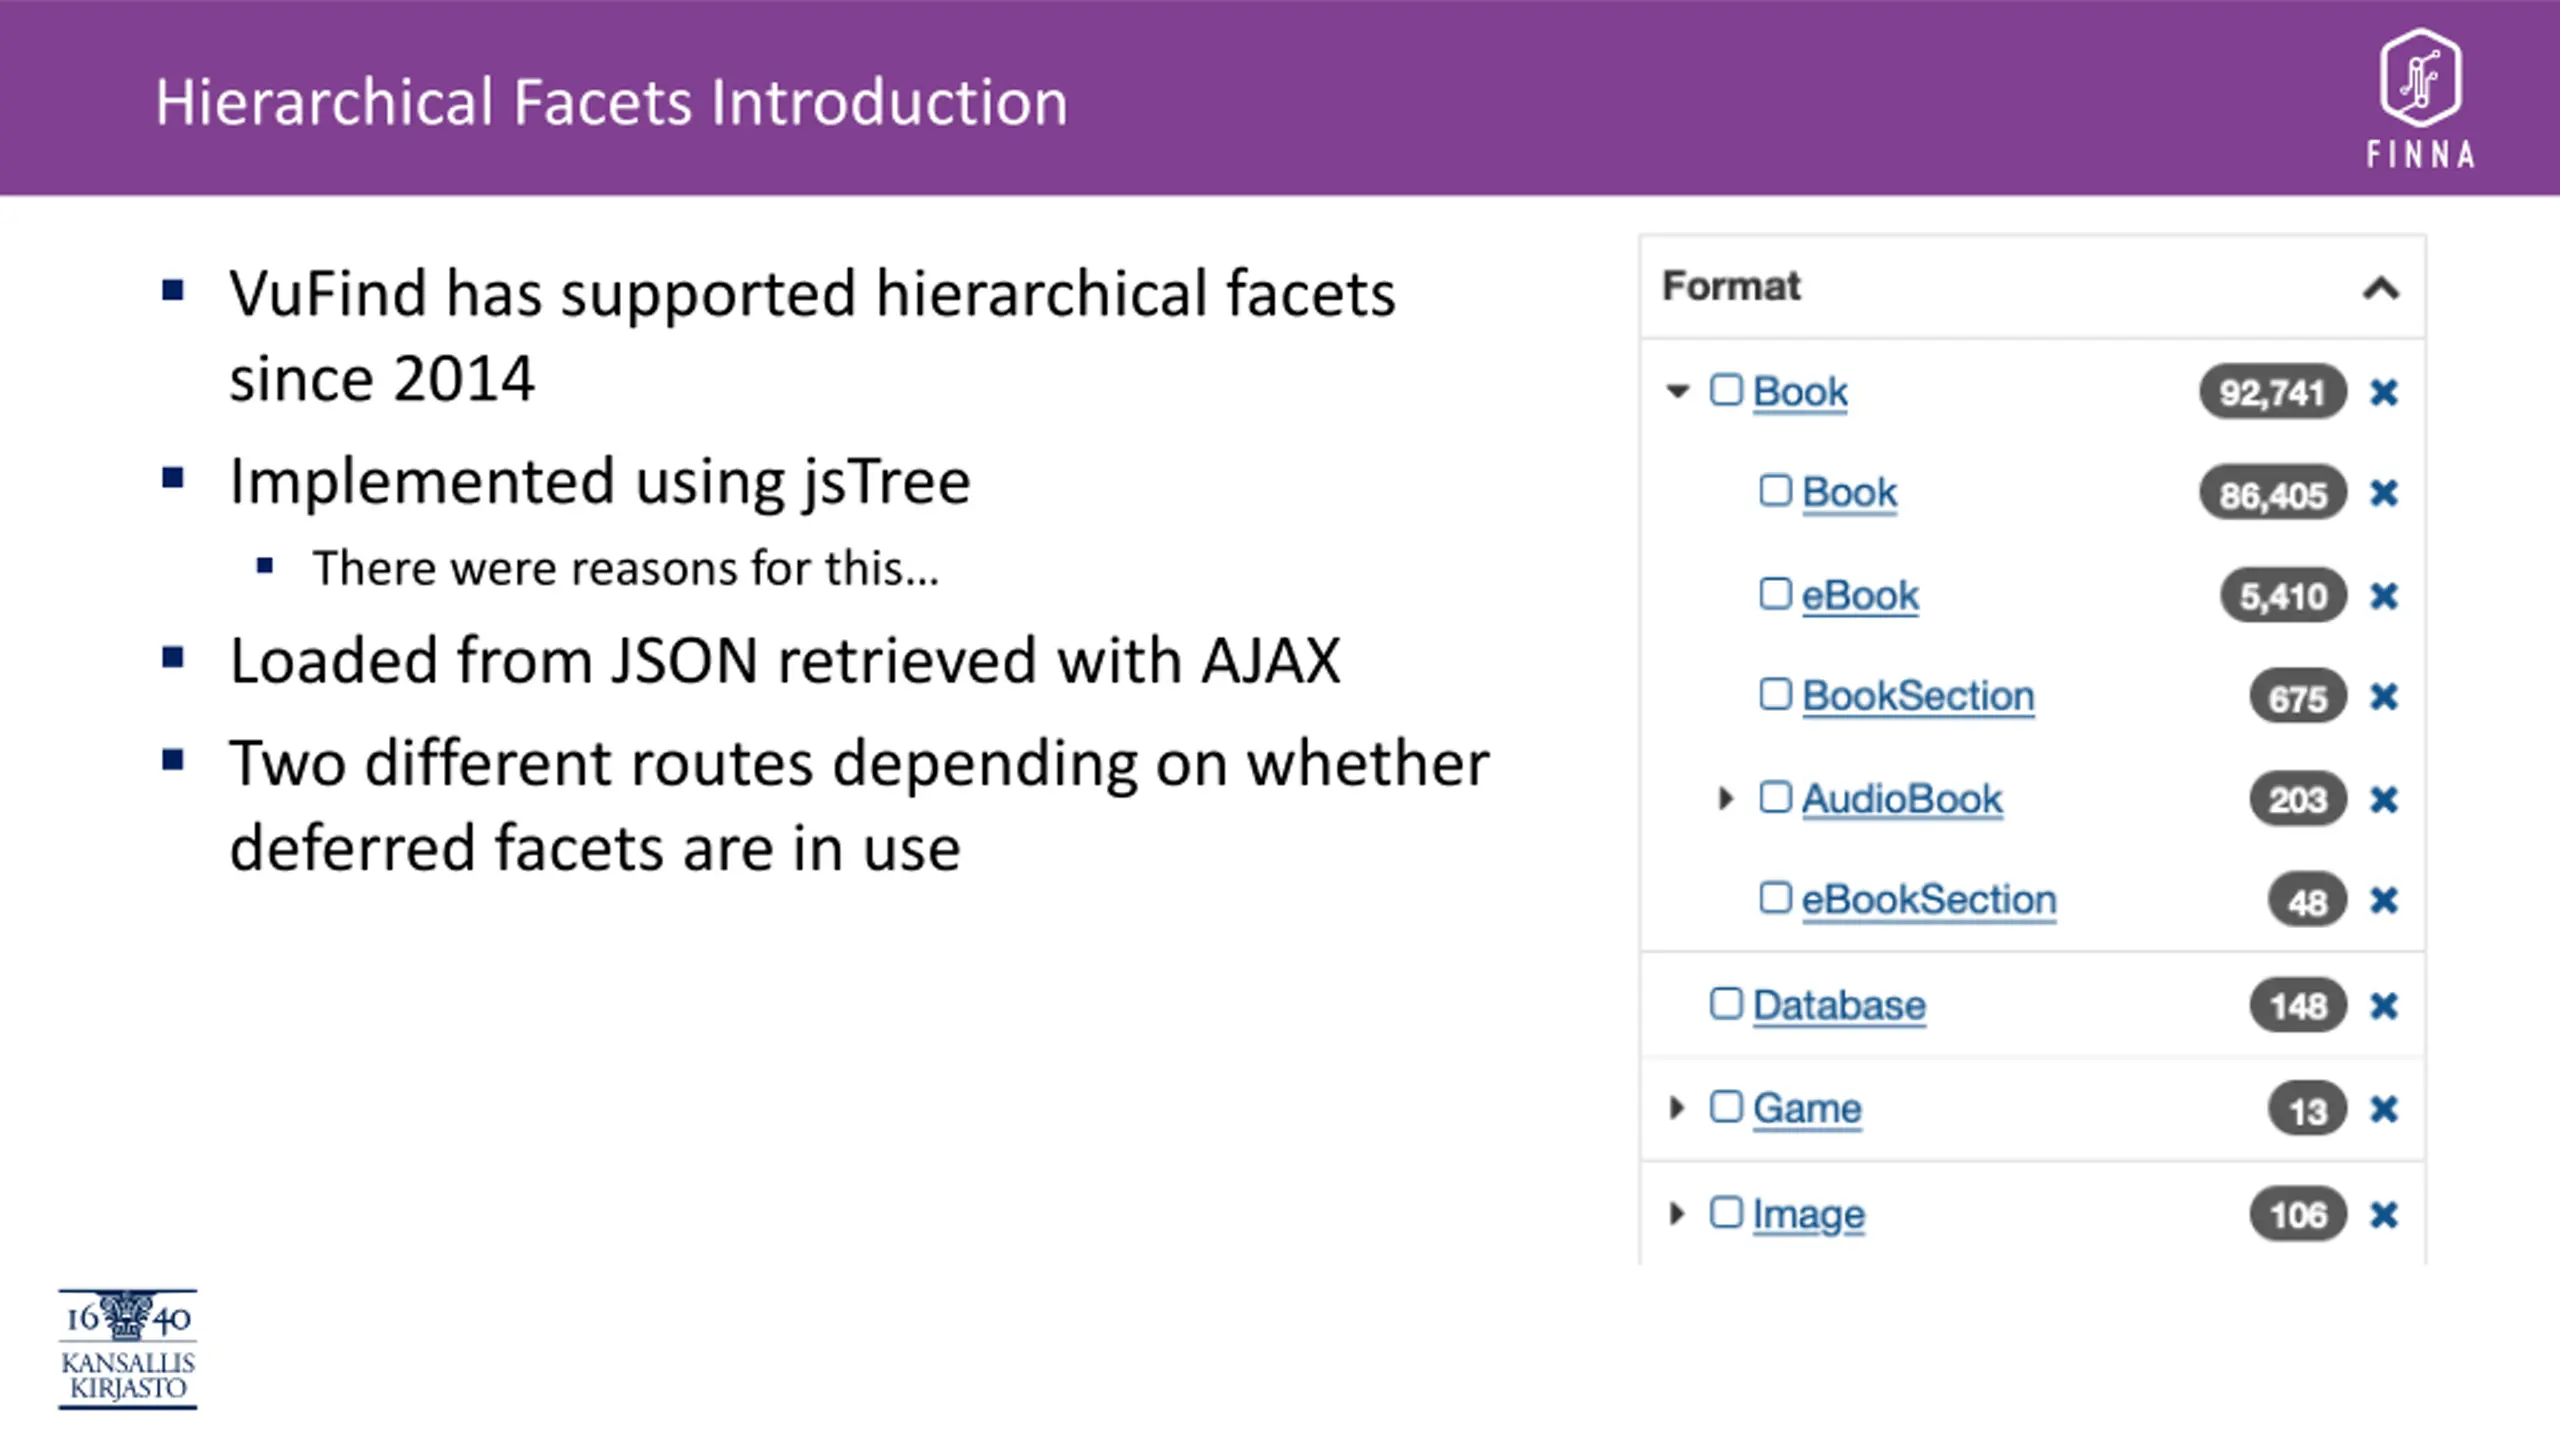Exclude the Game format with X
Image resolution: width=2560 pixels, height=1440 pixels.
(2384, 1109)
